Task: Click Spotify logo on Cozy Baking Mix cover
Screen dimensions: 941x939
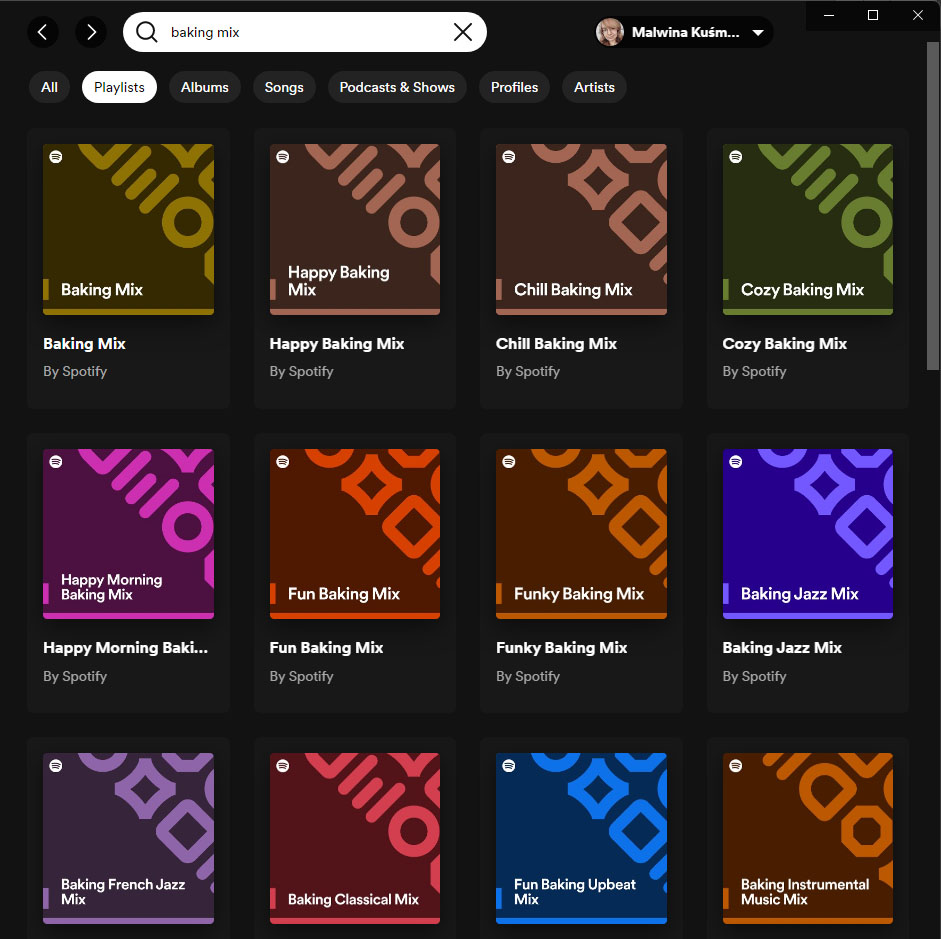Action: tap(735, 157)
